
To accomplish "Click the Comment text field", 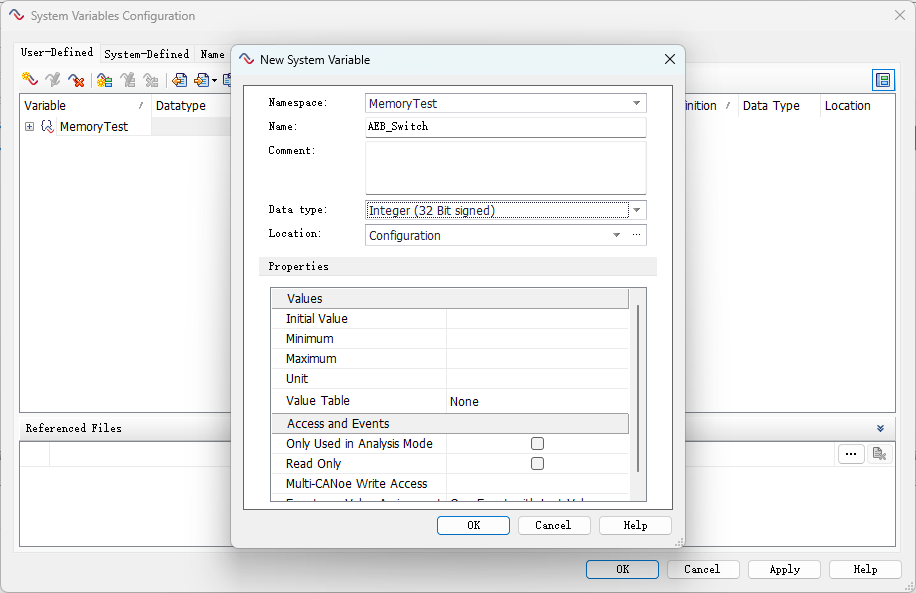I will tap(505, 167).
